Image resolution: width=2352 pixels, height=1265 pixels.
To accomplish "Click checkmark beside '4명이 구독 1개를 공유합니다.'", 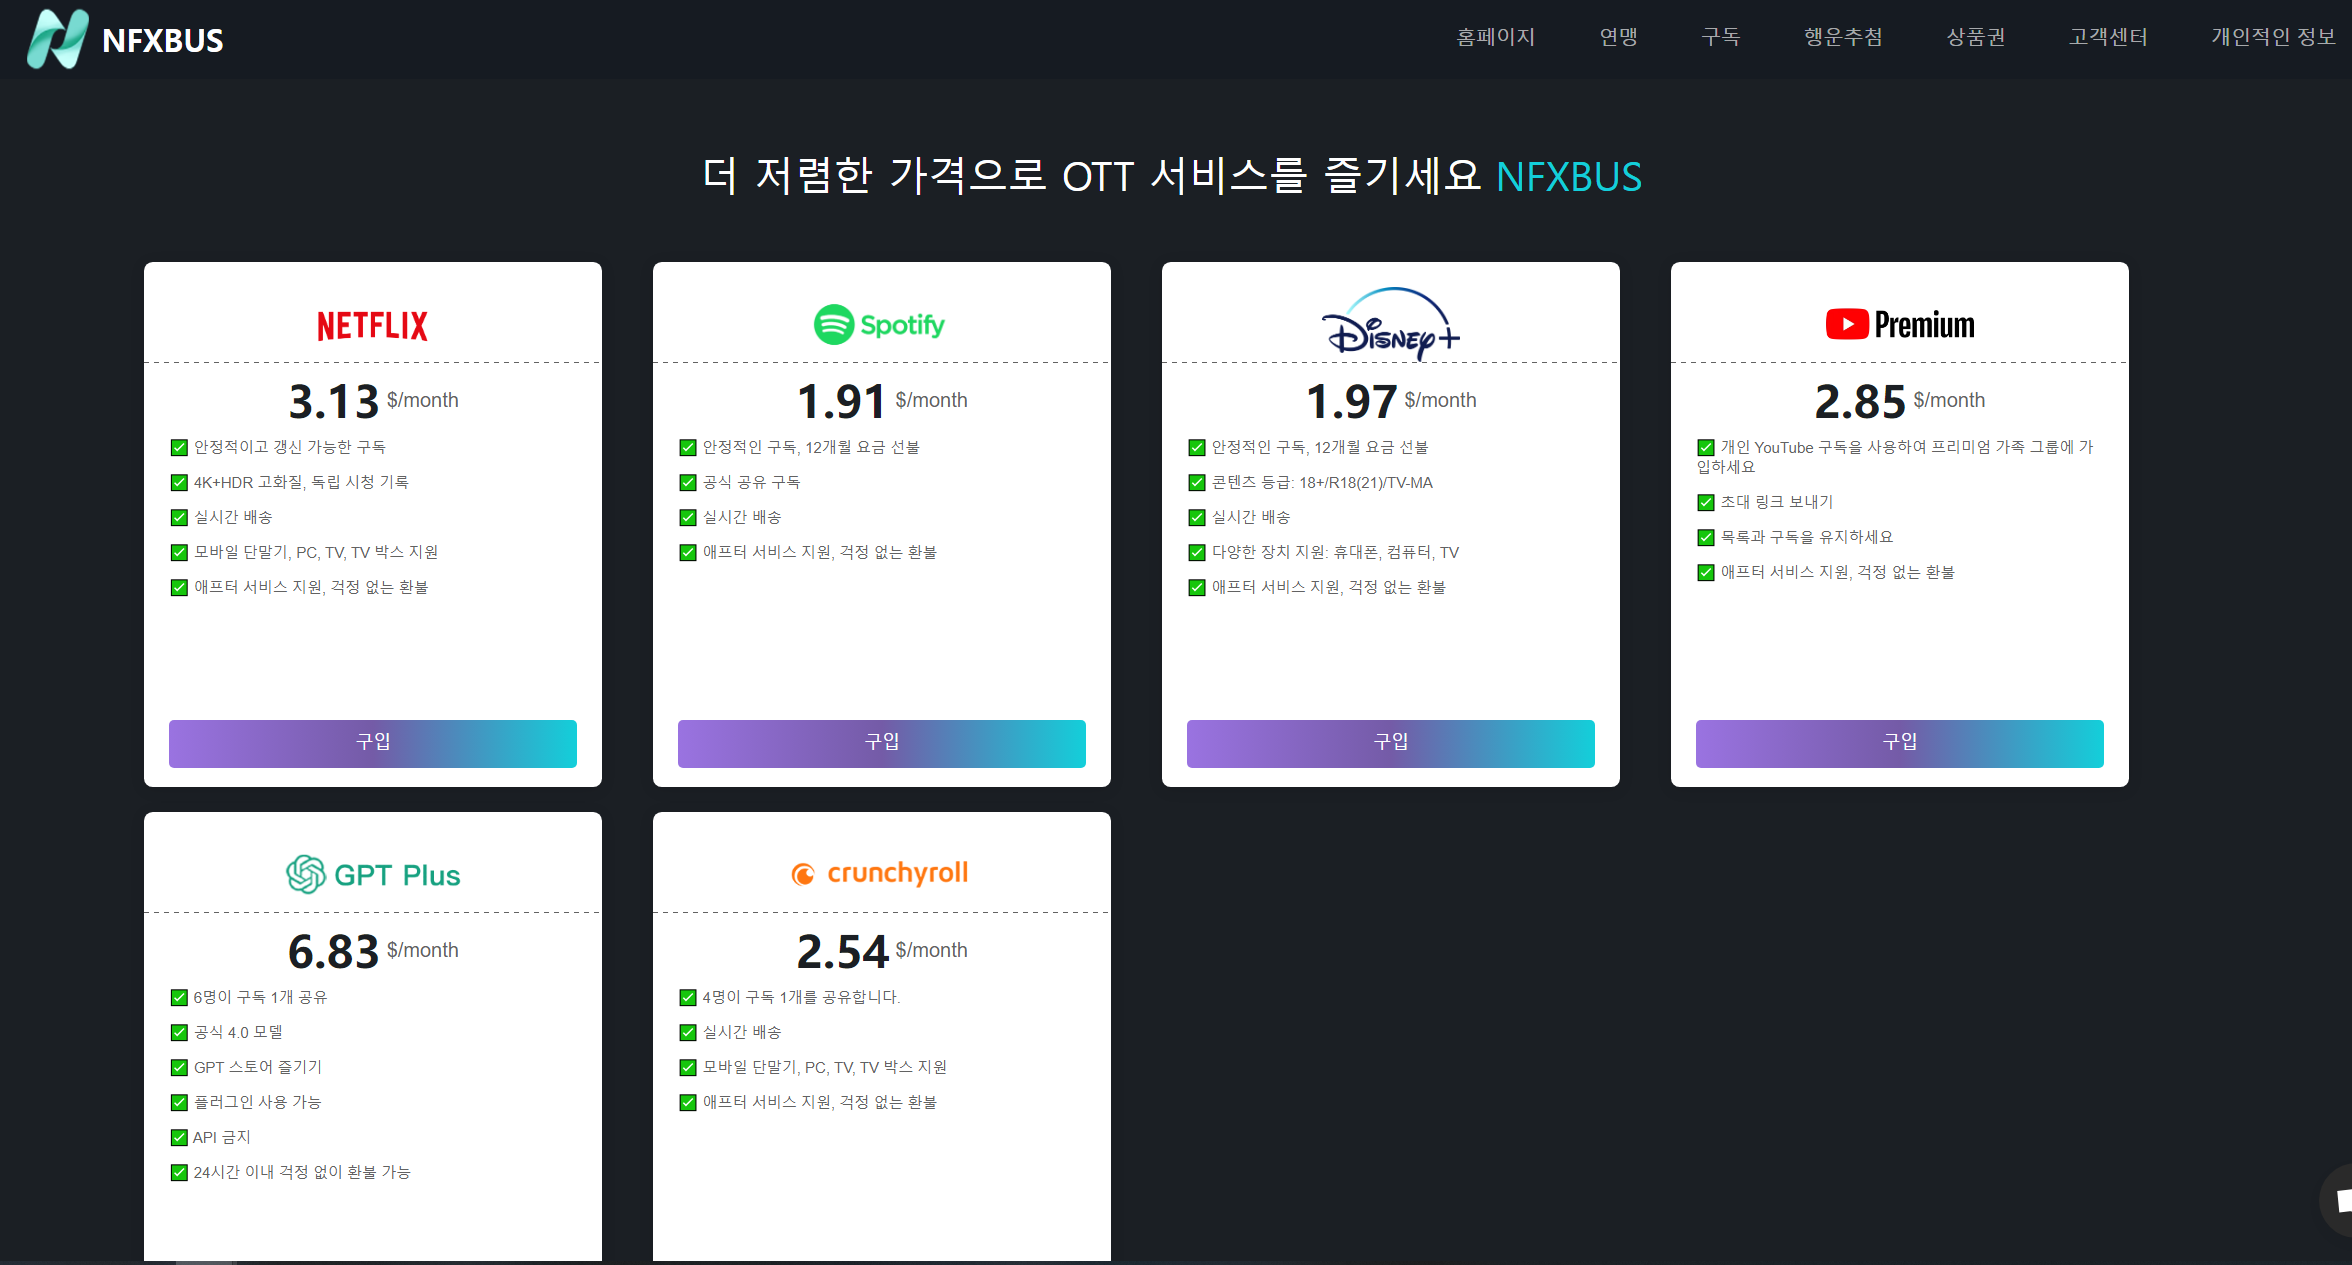I will 688,998.
